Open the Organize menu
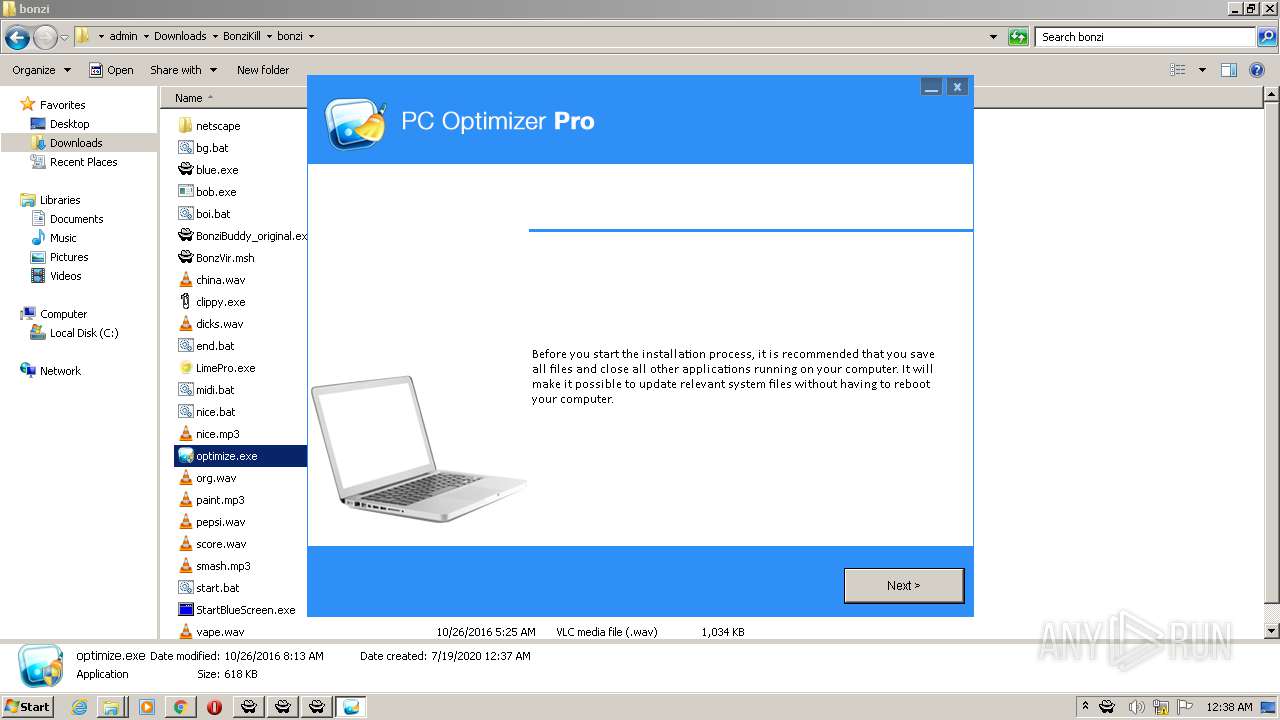The image size is (1280, 720). tap(41, 70)
